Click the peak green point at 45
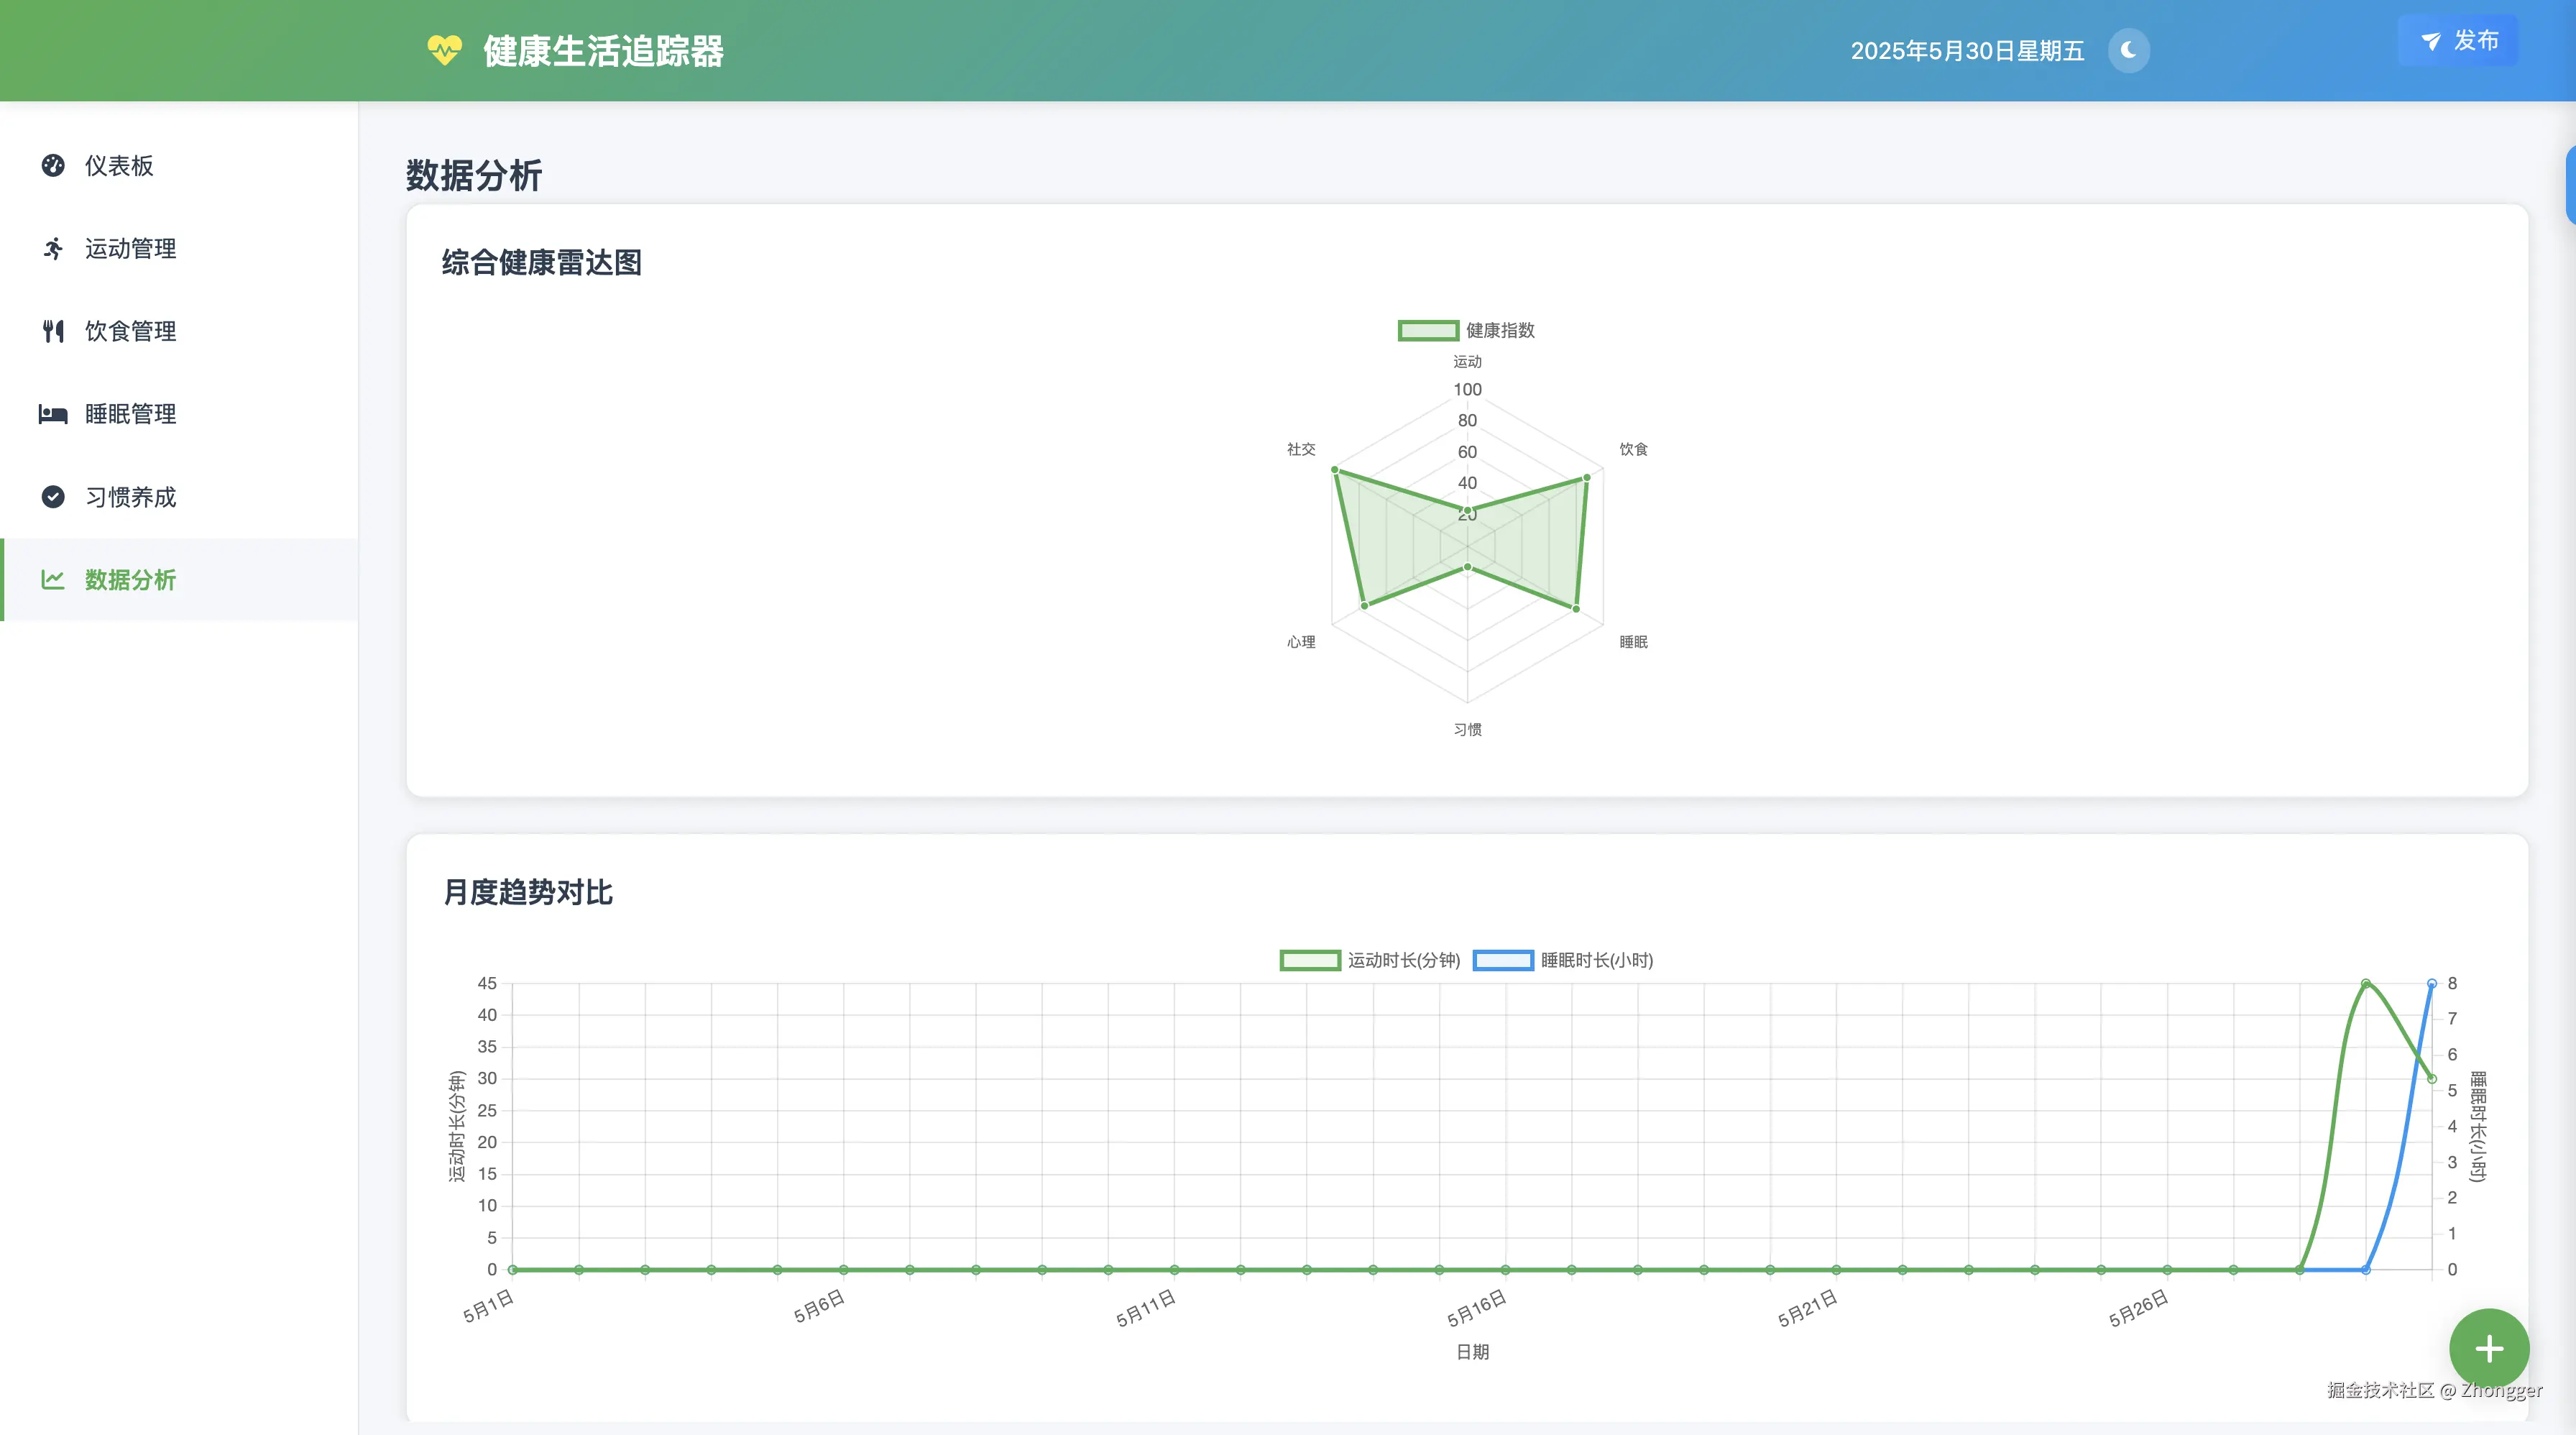The image size is (2576, 1435). pyautogui.click(x=2365, y=984)
